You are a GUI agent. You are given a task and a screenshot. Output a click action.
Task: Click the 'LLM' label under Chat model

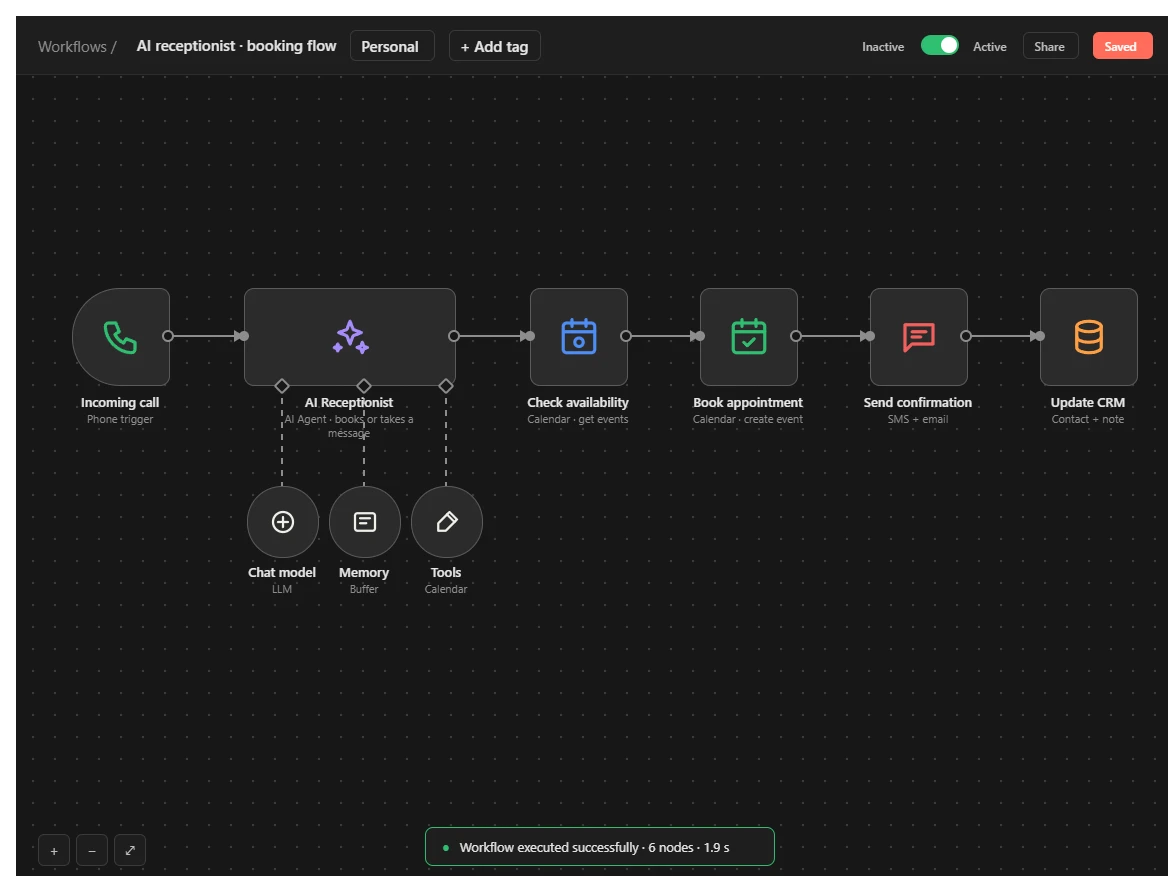pyautogui.click(x=282, y=589)
